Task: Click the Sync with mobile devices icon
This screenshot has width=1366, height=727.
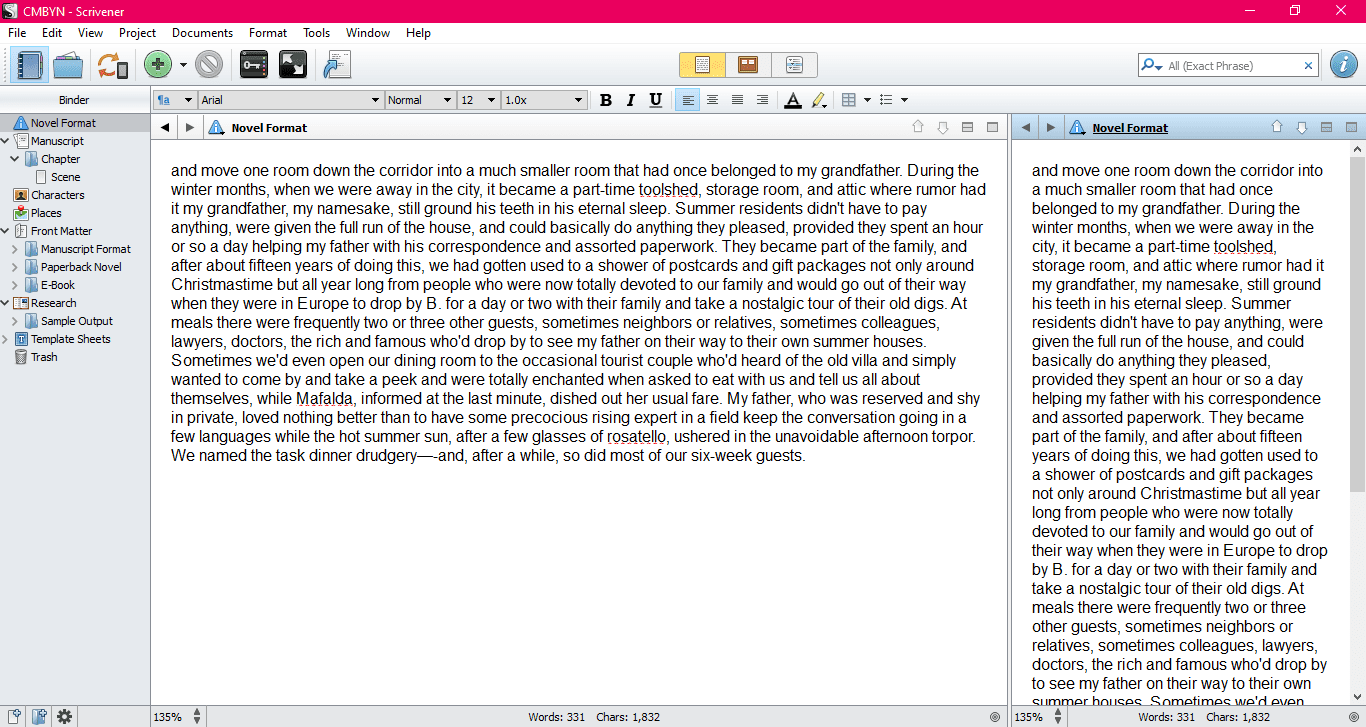Action: [112, 66]
